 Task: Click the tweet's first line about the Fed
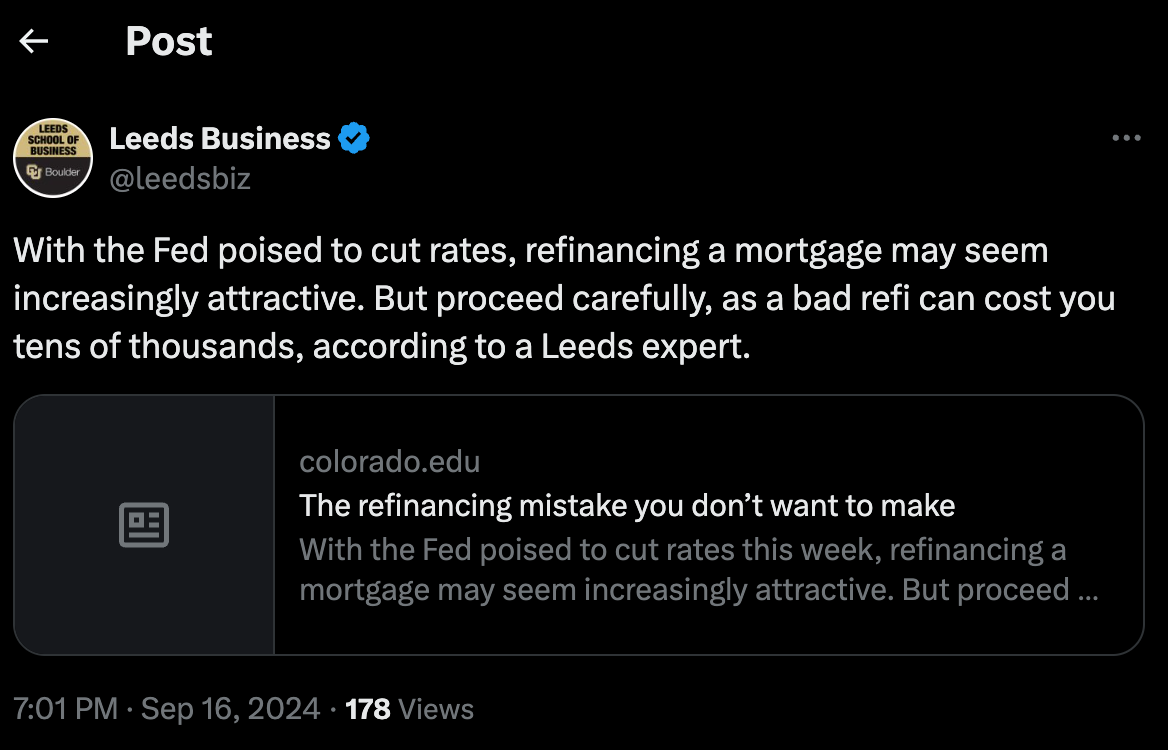coord(530,250)
